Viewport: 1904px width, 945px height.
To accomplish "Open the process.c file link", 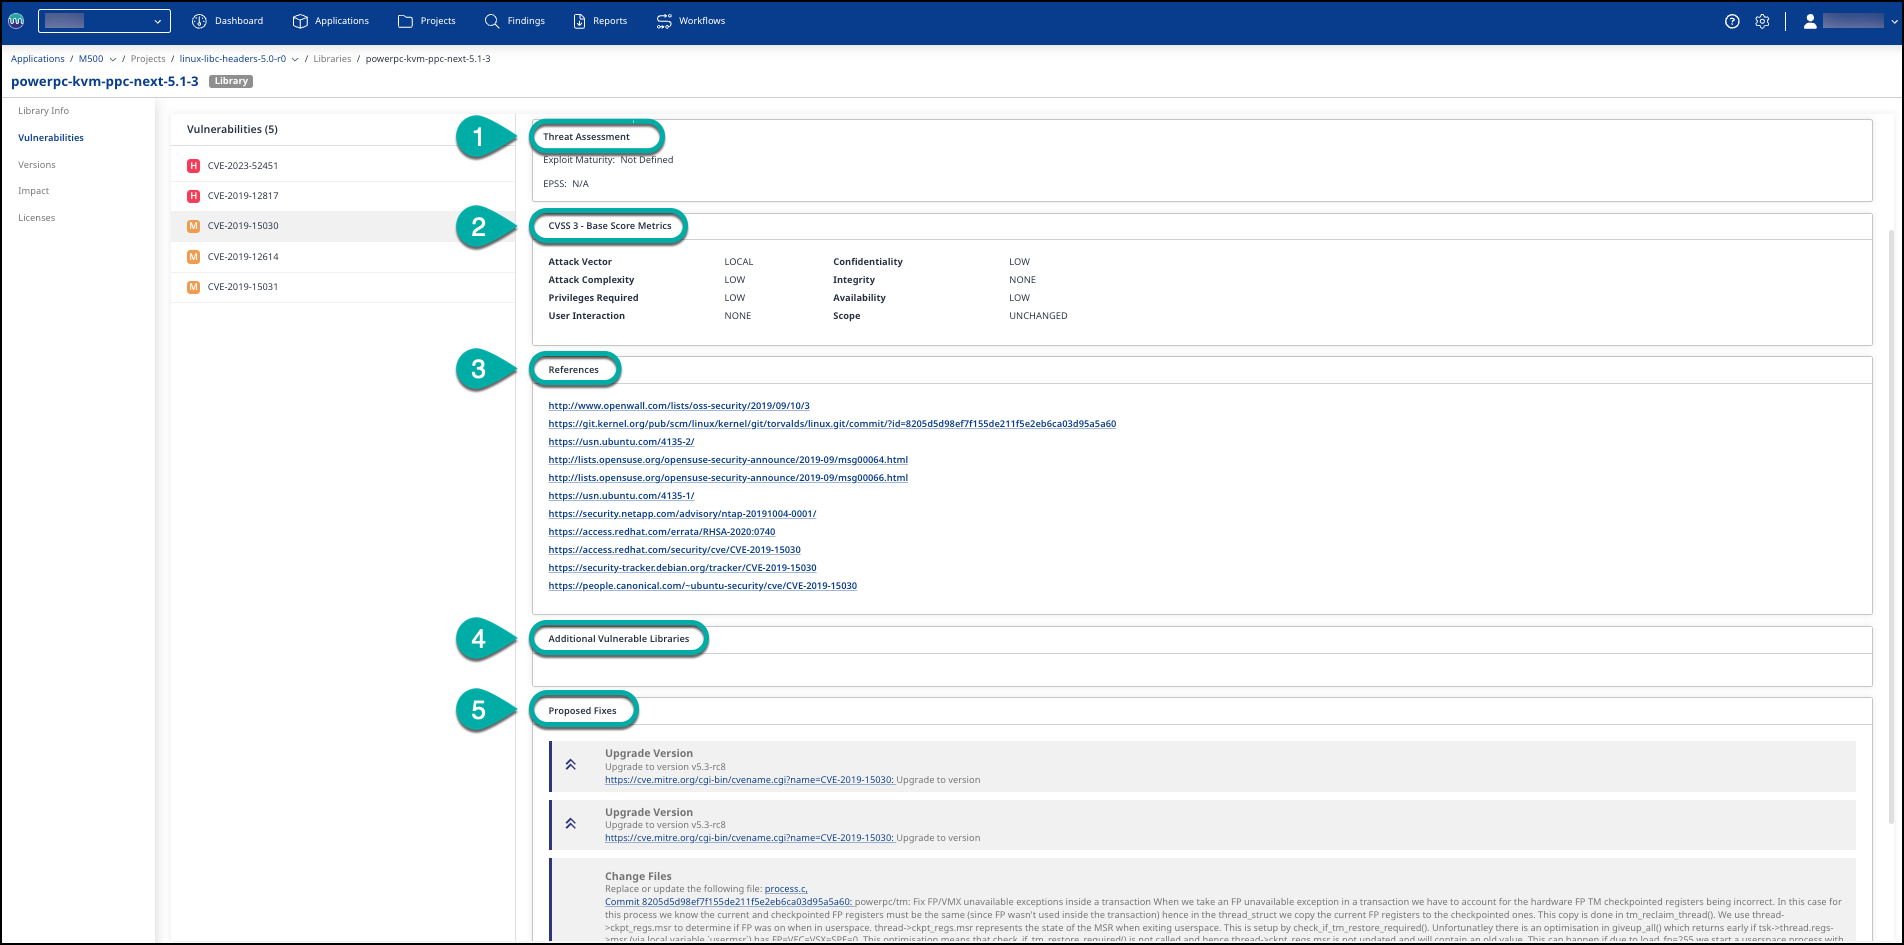I will point(785,889).
